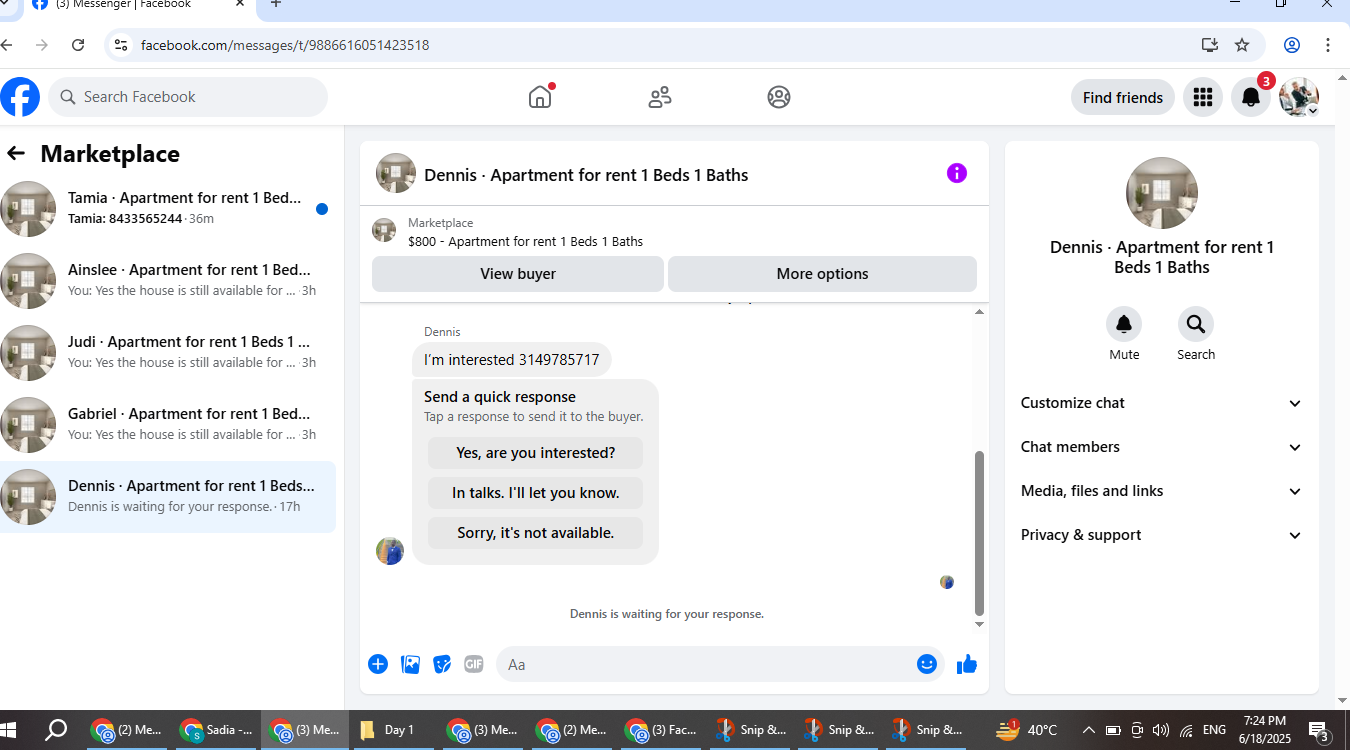Screen dimensions: 1350x750
Task: Expand Media, files and links section
Action: [x=1162, y=491]
